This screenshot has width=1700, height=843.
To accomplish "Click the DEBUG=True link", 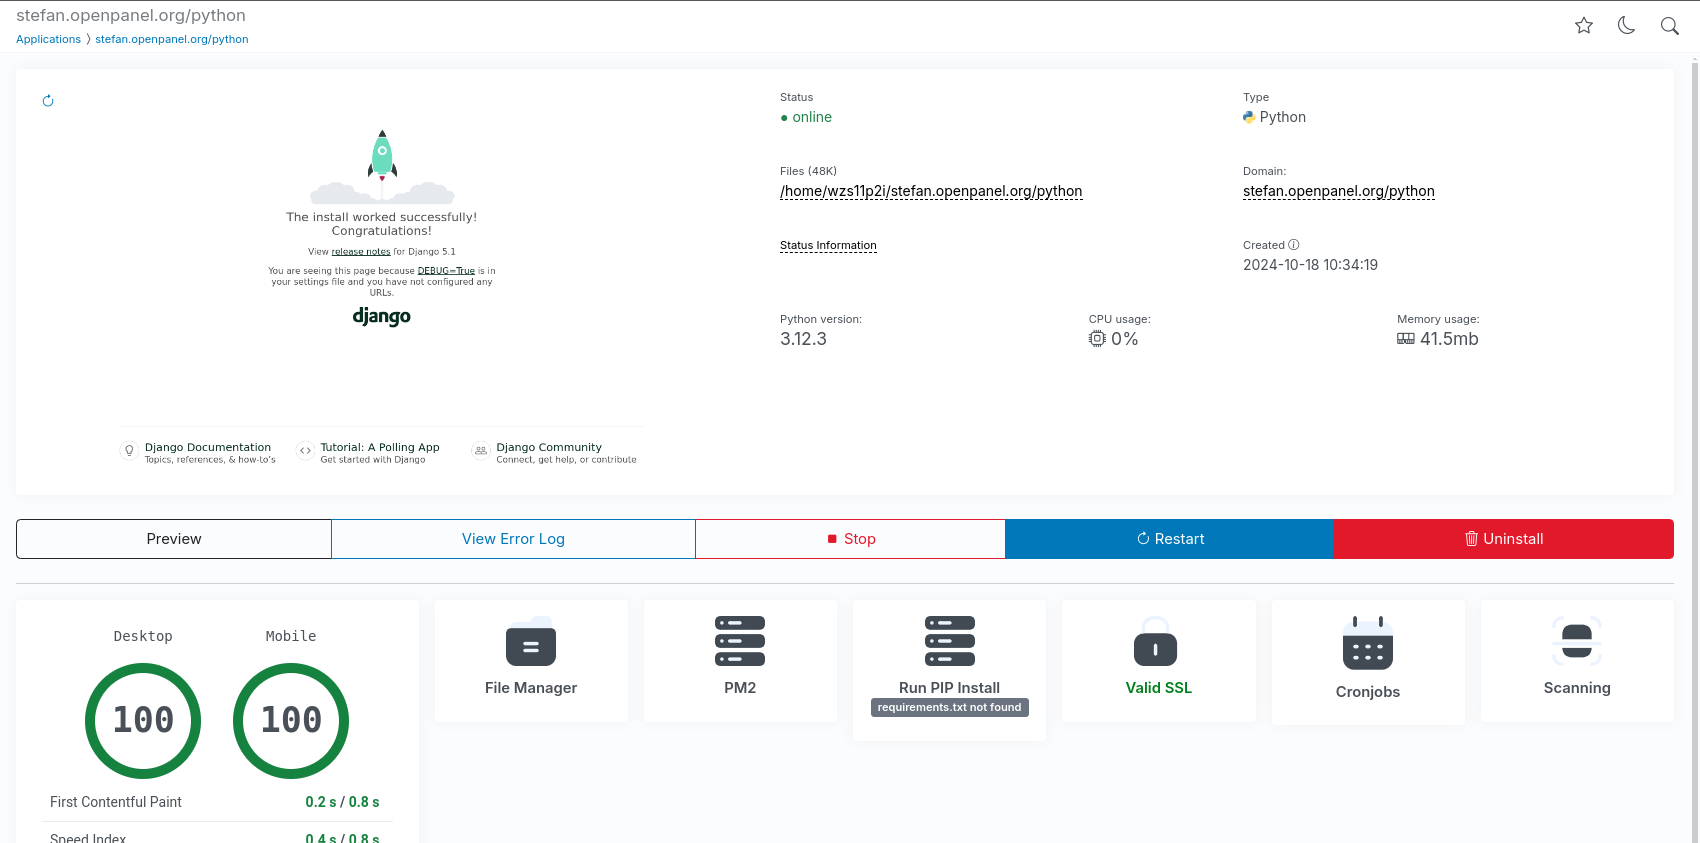I will point(446,271).
